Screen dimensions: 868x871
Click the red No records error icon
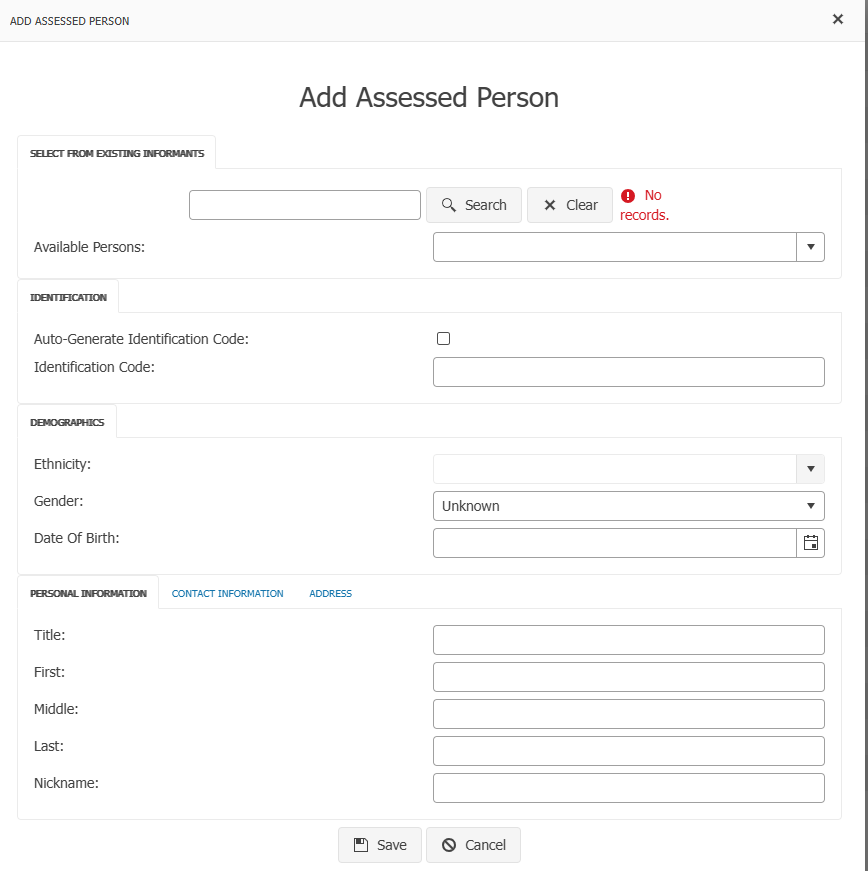tap(628, 196)
